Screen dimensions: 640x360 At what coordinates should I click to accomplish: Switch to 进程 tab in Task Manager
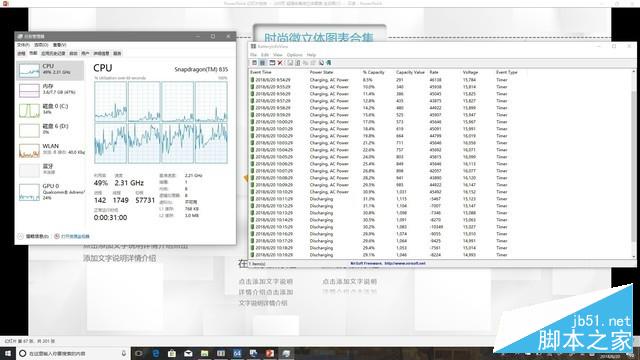21,53
